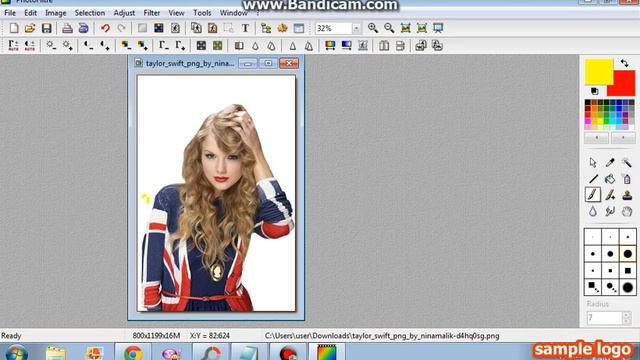Viewport: 640px width, 360px height.
Task: Save the image with floppy disk icon
Action: click(x=47, y=28)
